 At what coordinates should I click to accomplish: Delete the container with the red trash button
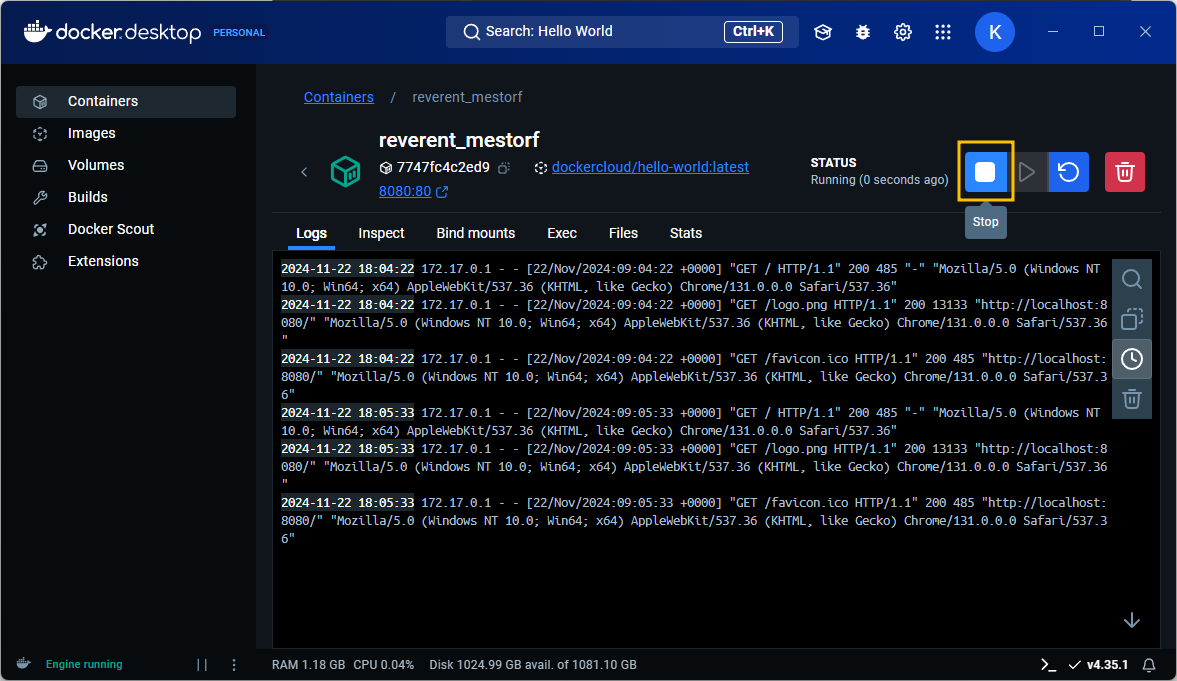(1124, 172)
